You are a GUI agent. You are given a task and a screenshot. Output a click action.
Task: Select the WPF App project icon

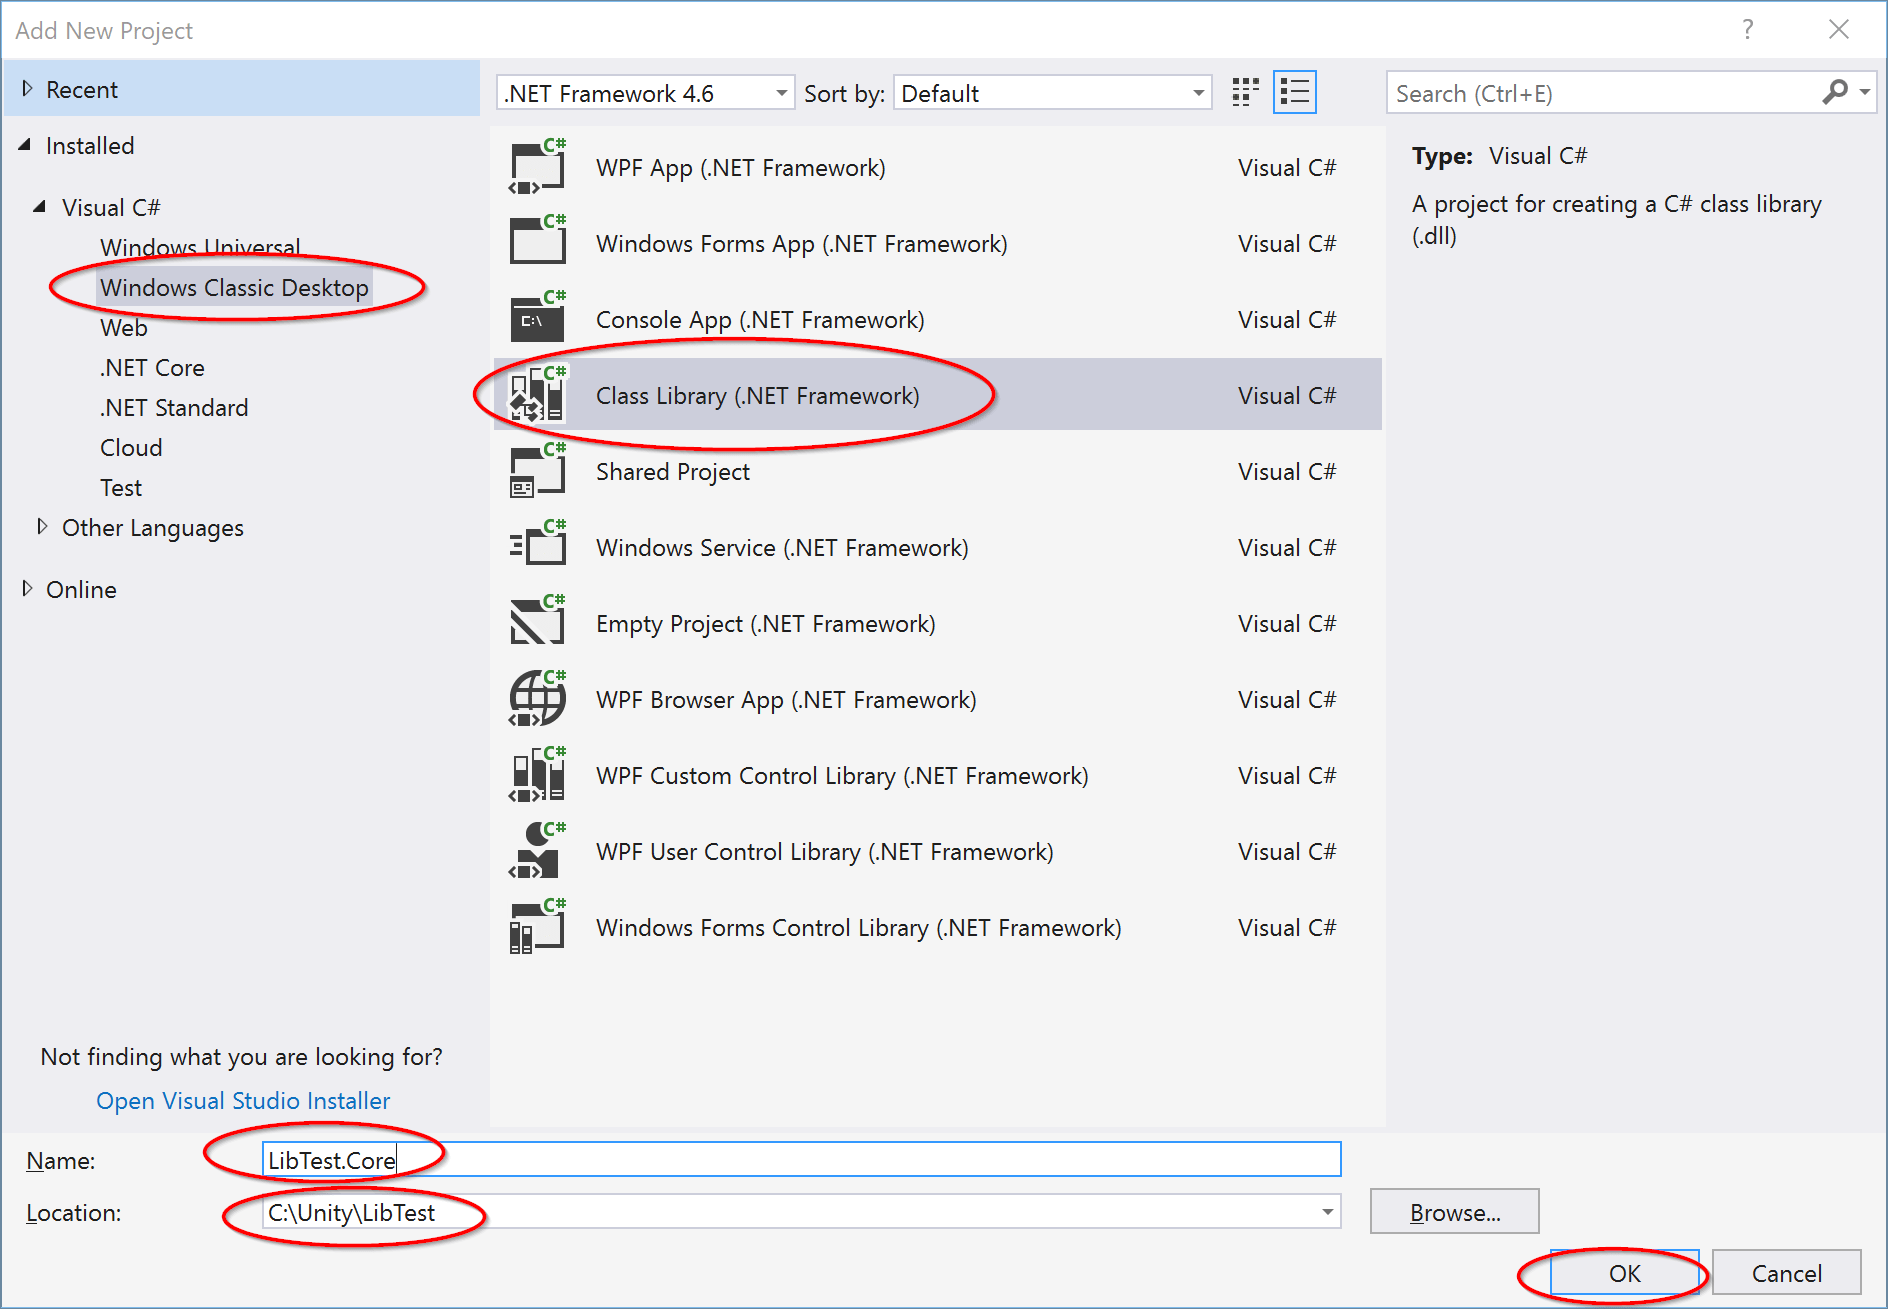coord(538,167)
